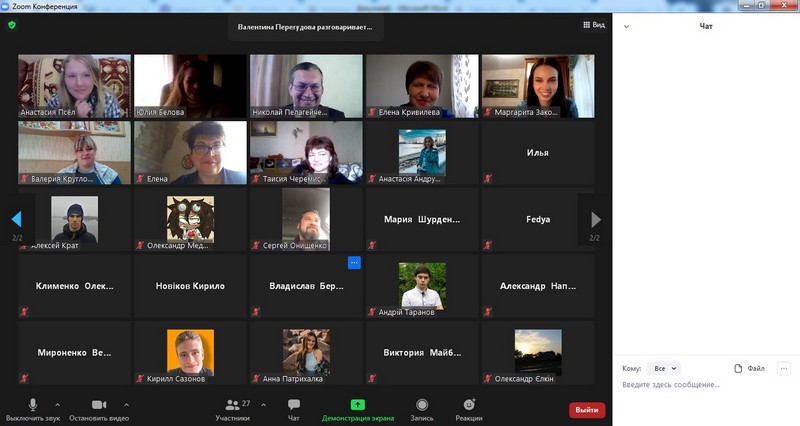
Task: Go to previous page of participants
Action: tap(17, 219)
